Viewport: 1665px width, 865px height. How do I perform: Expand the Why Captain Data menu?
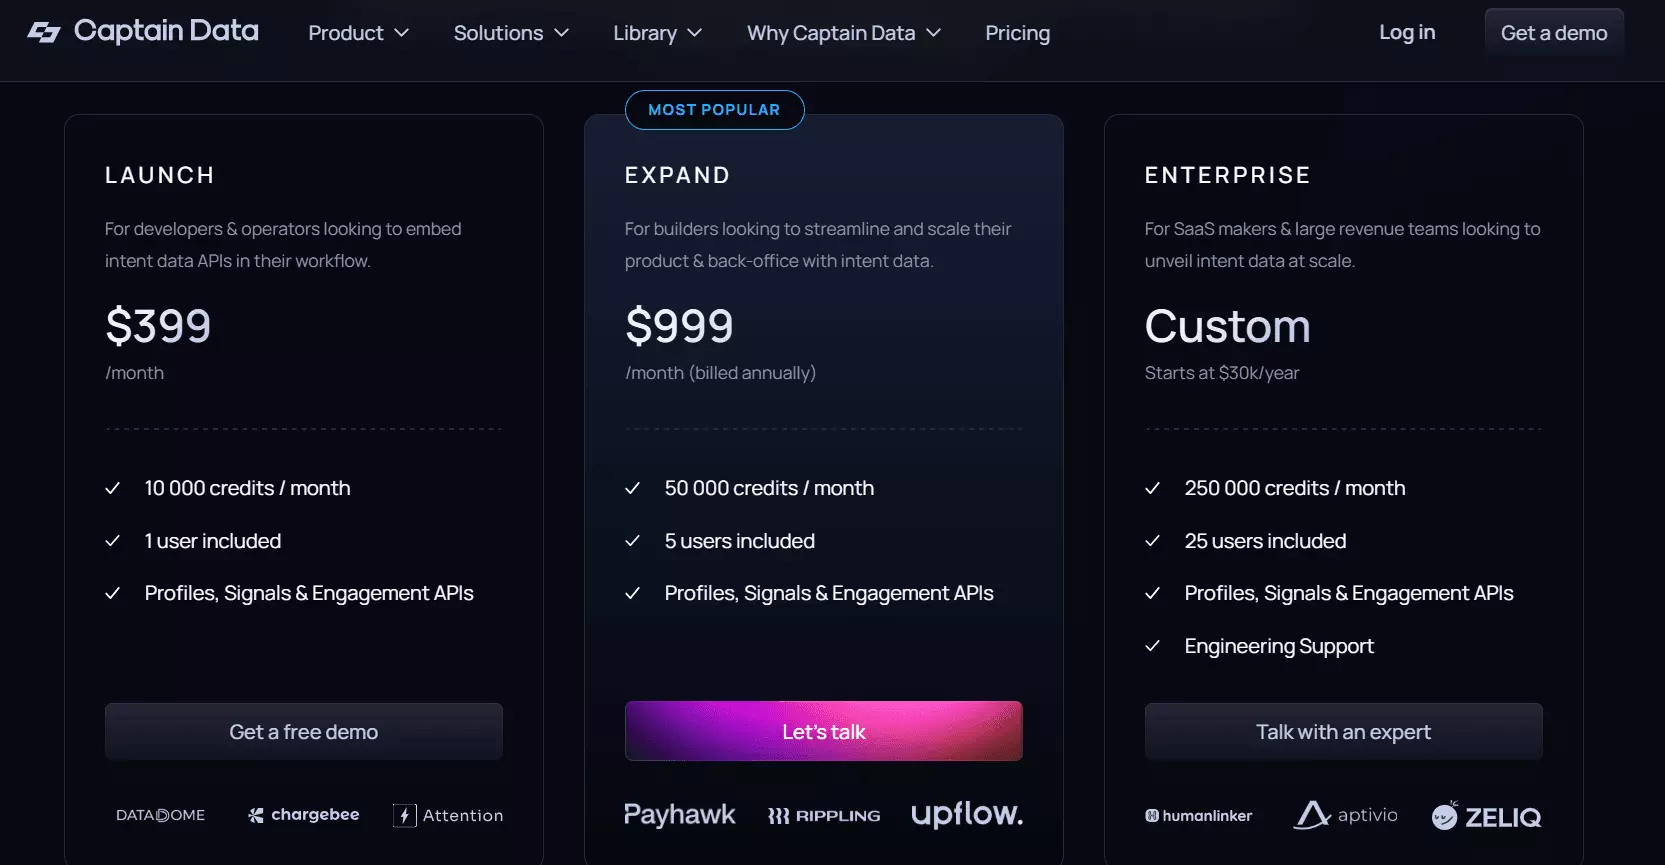pyautogui.click(x=843, y=33)
